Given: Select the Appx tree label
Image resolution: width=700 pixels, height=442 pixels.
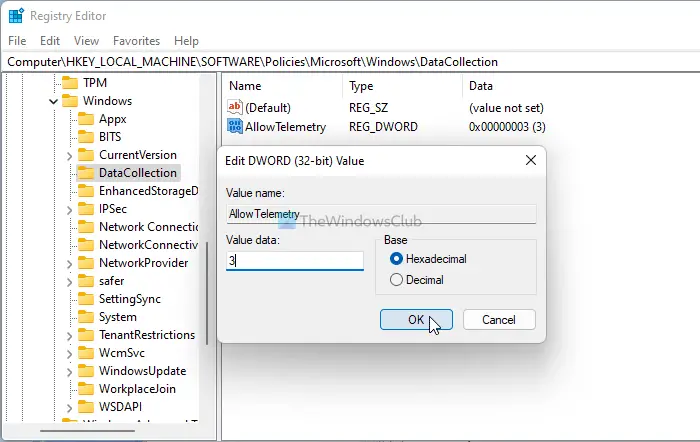Looking at the screenshot, I should click(112, 119).
